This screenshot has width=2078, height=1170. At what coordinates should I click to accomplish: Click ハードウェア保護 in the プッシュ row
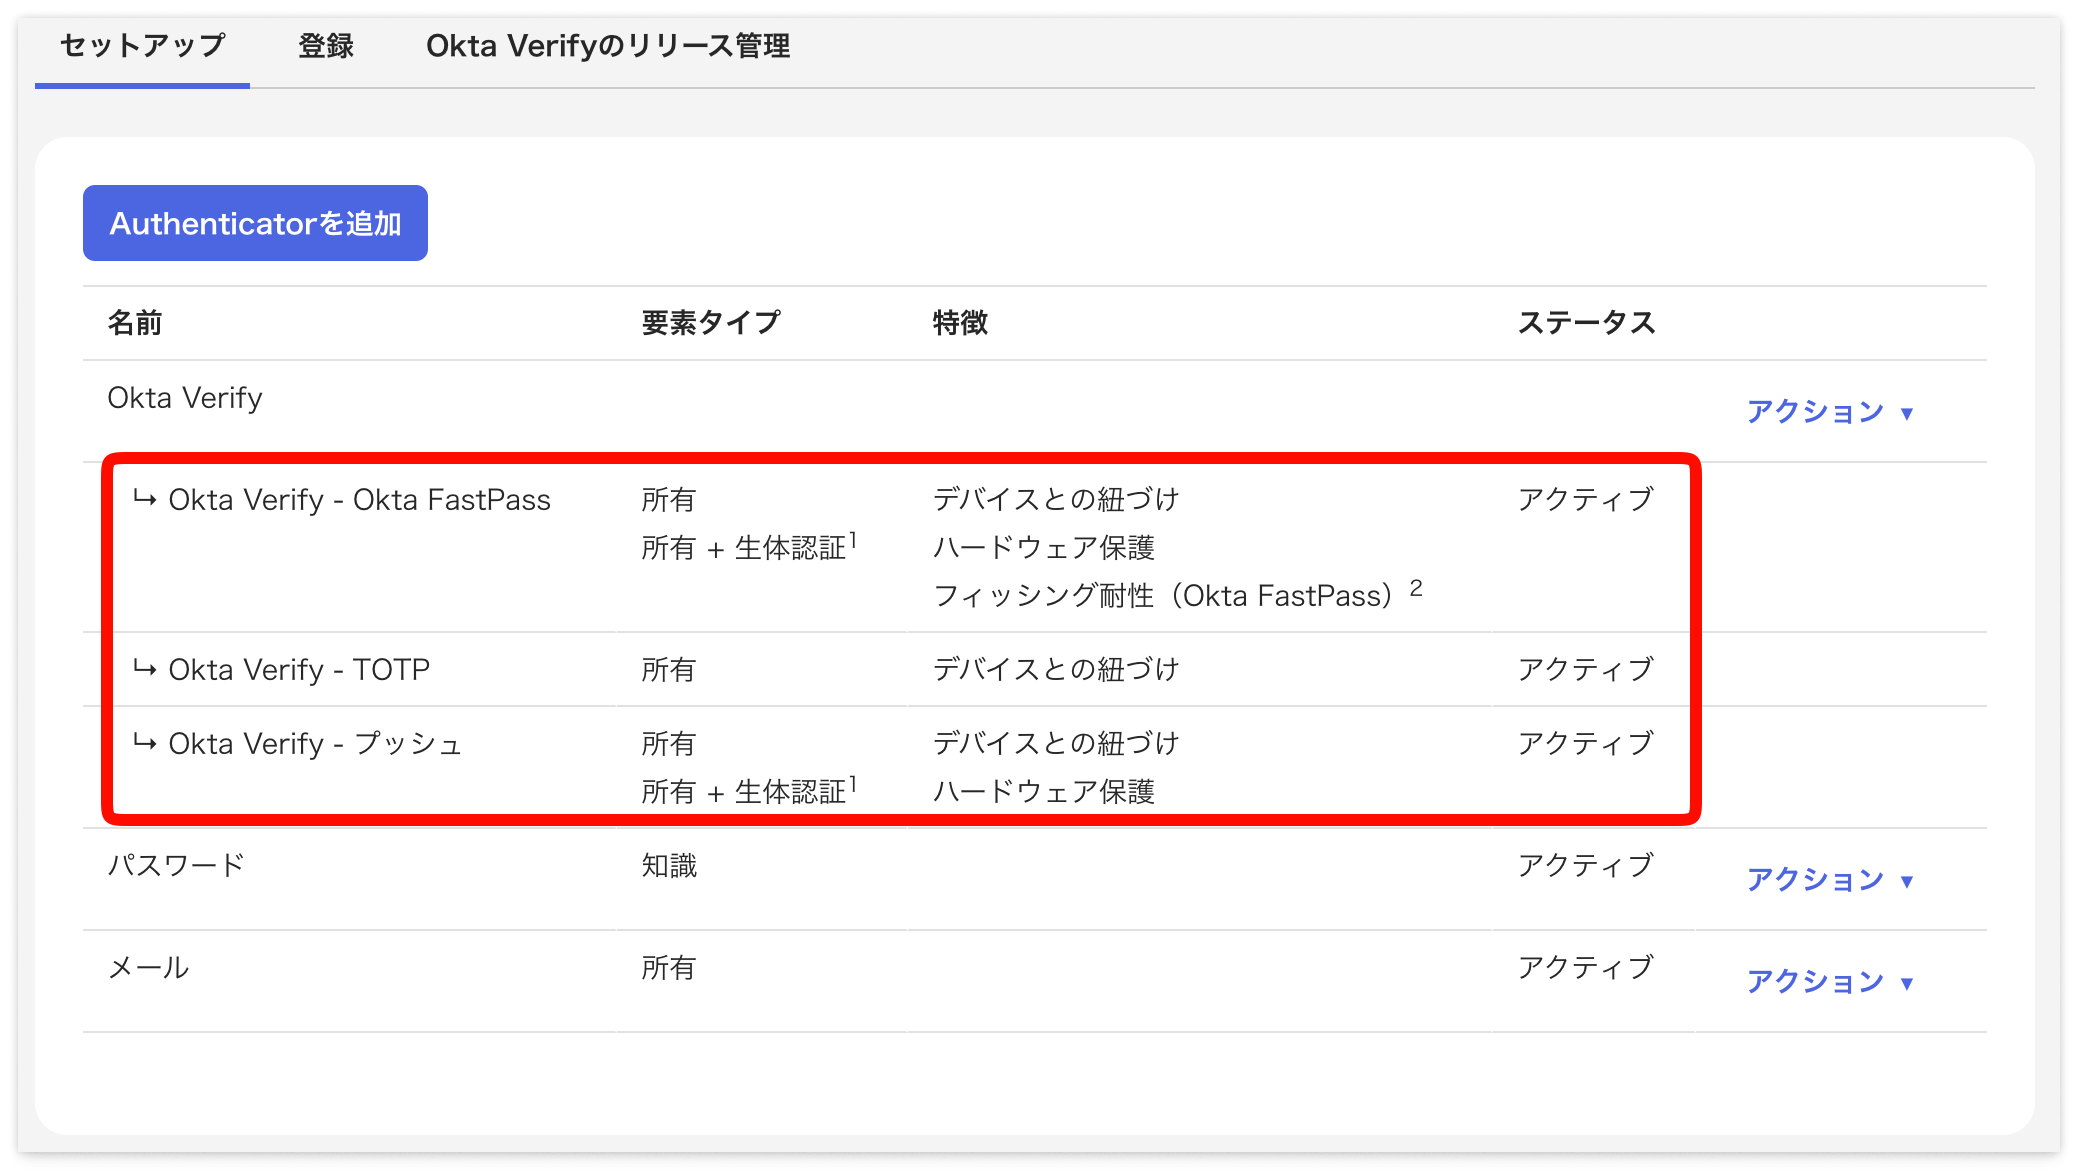tap(1044, 792)
